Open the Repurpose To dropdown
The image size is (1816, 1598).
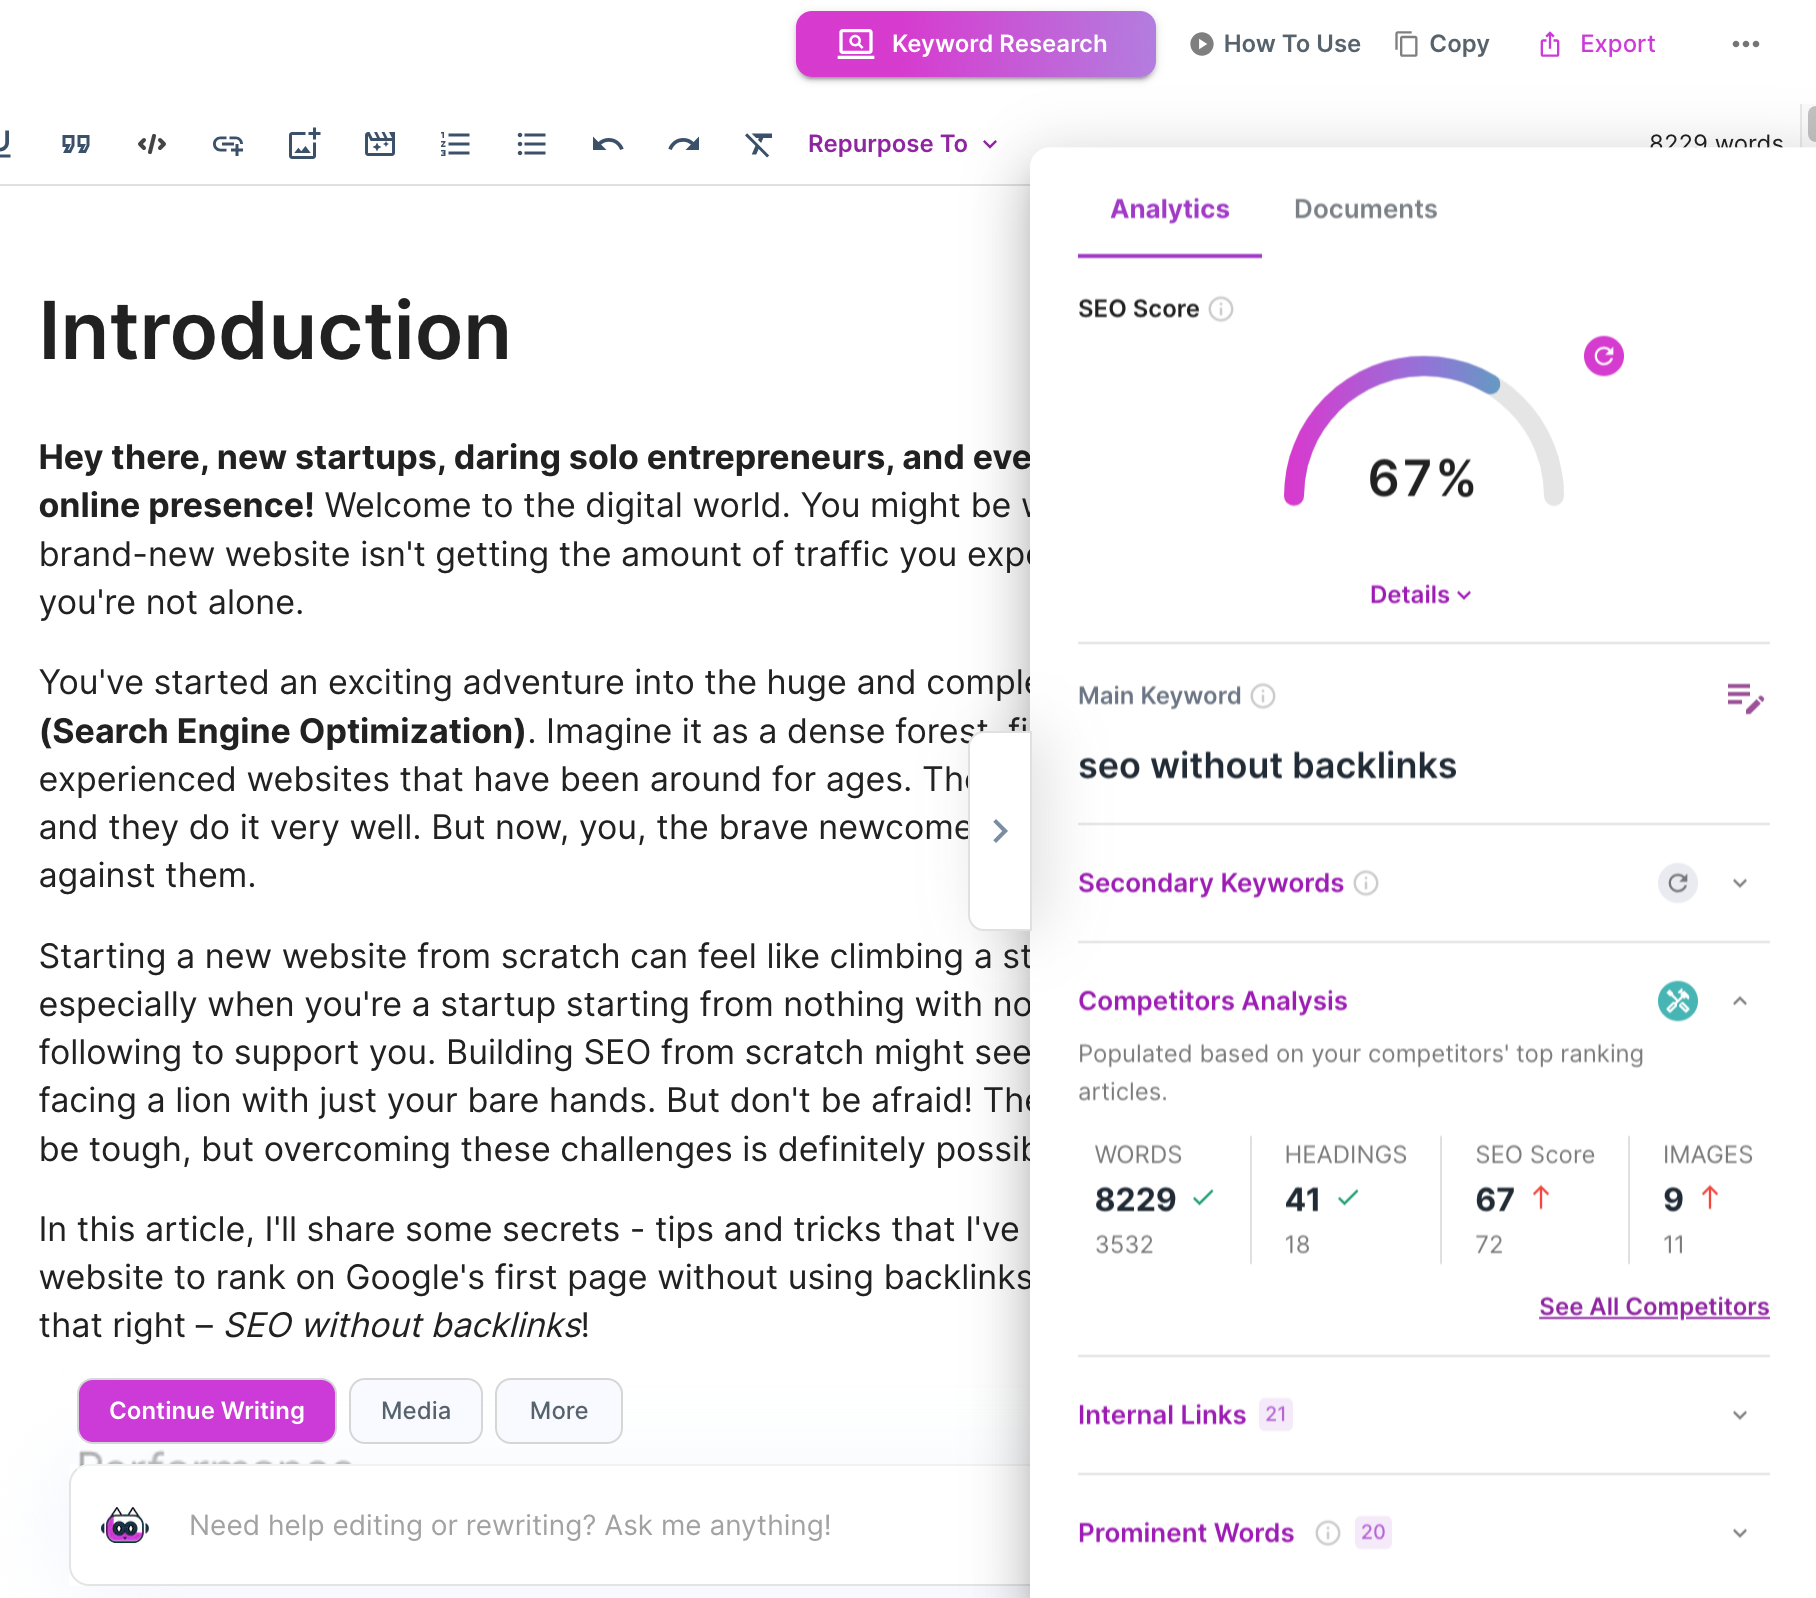coord(901,143)
